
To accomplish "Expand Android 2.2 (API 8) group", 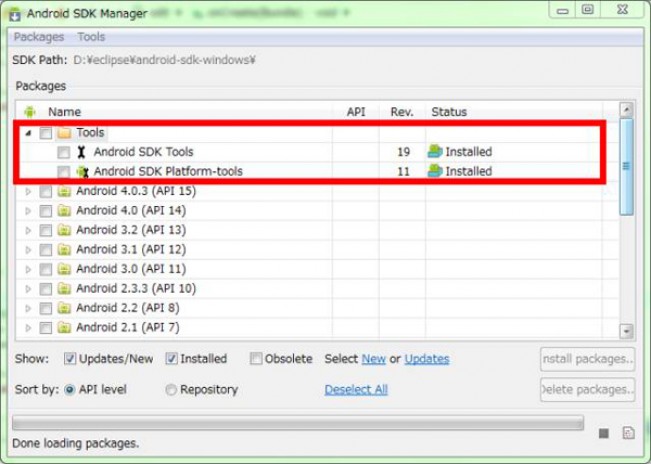I will tap(28, 308).
